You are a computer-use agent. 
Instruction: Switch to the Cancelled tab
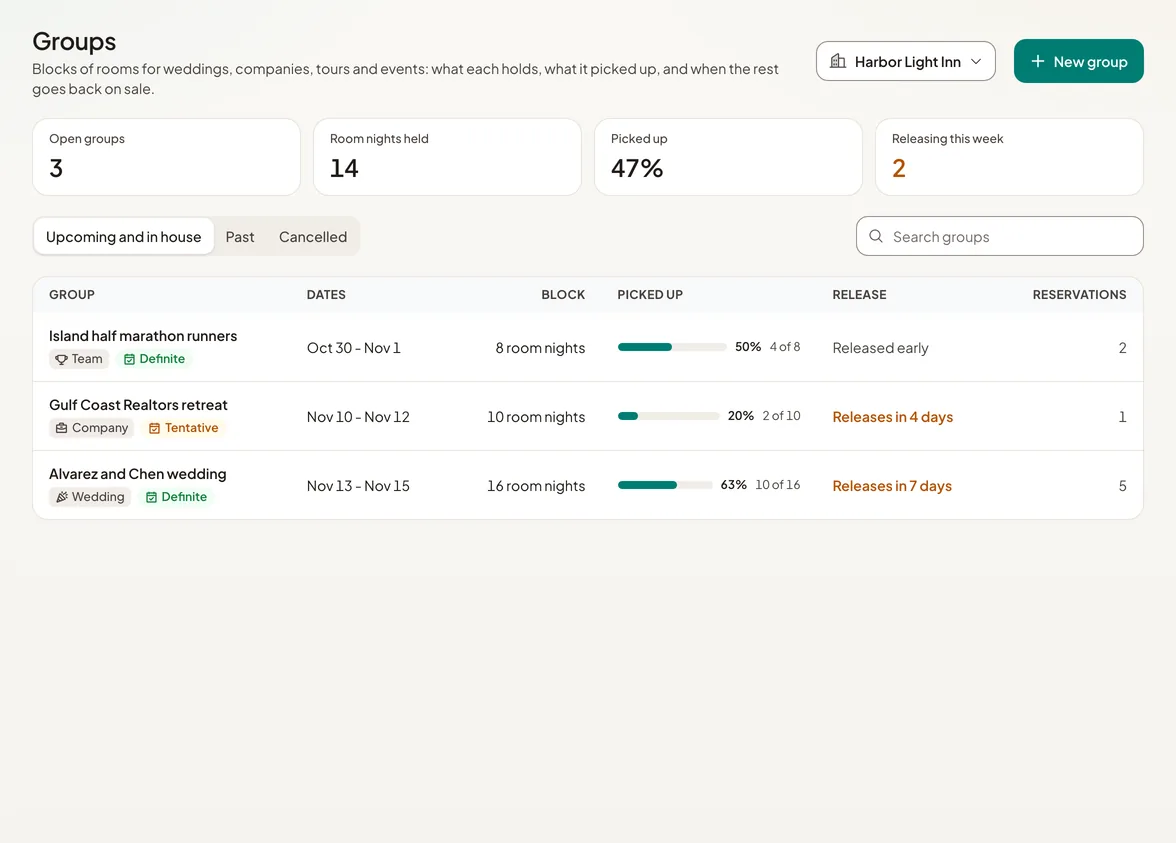pyautogui.click(x=313, y=237)
